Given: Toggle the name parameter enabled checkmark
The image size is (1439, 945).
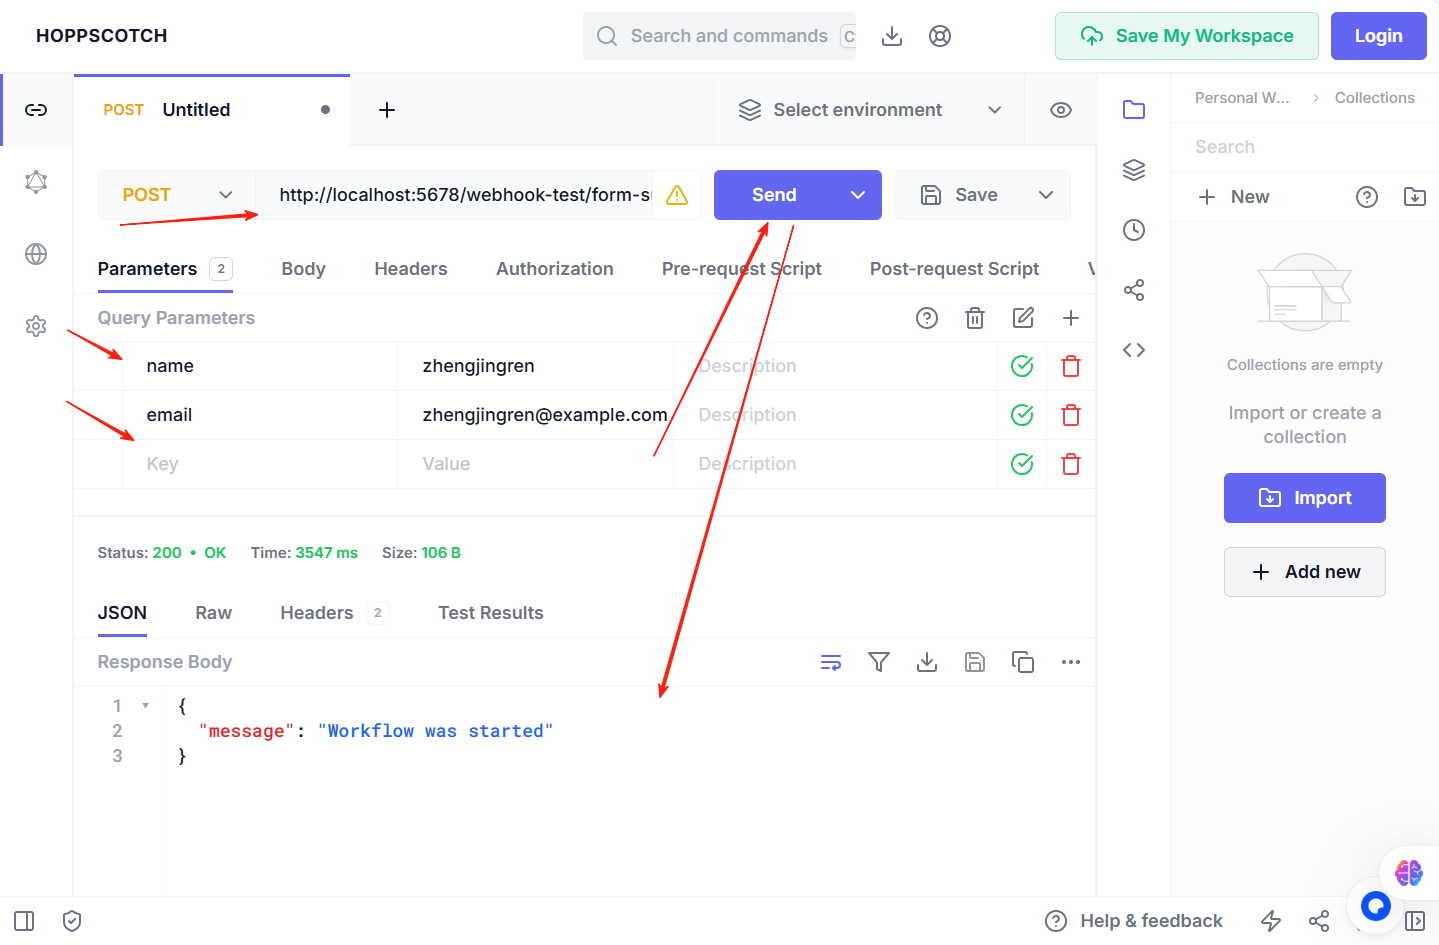Looking at the screenshot, I should [1022, 366].
